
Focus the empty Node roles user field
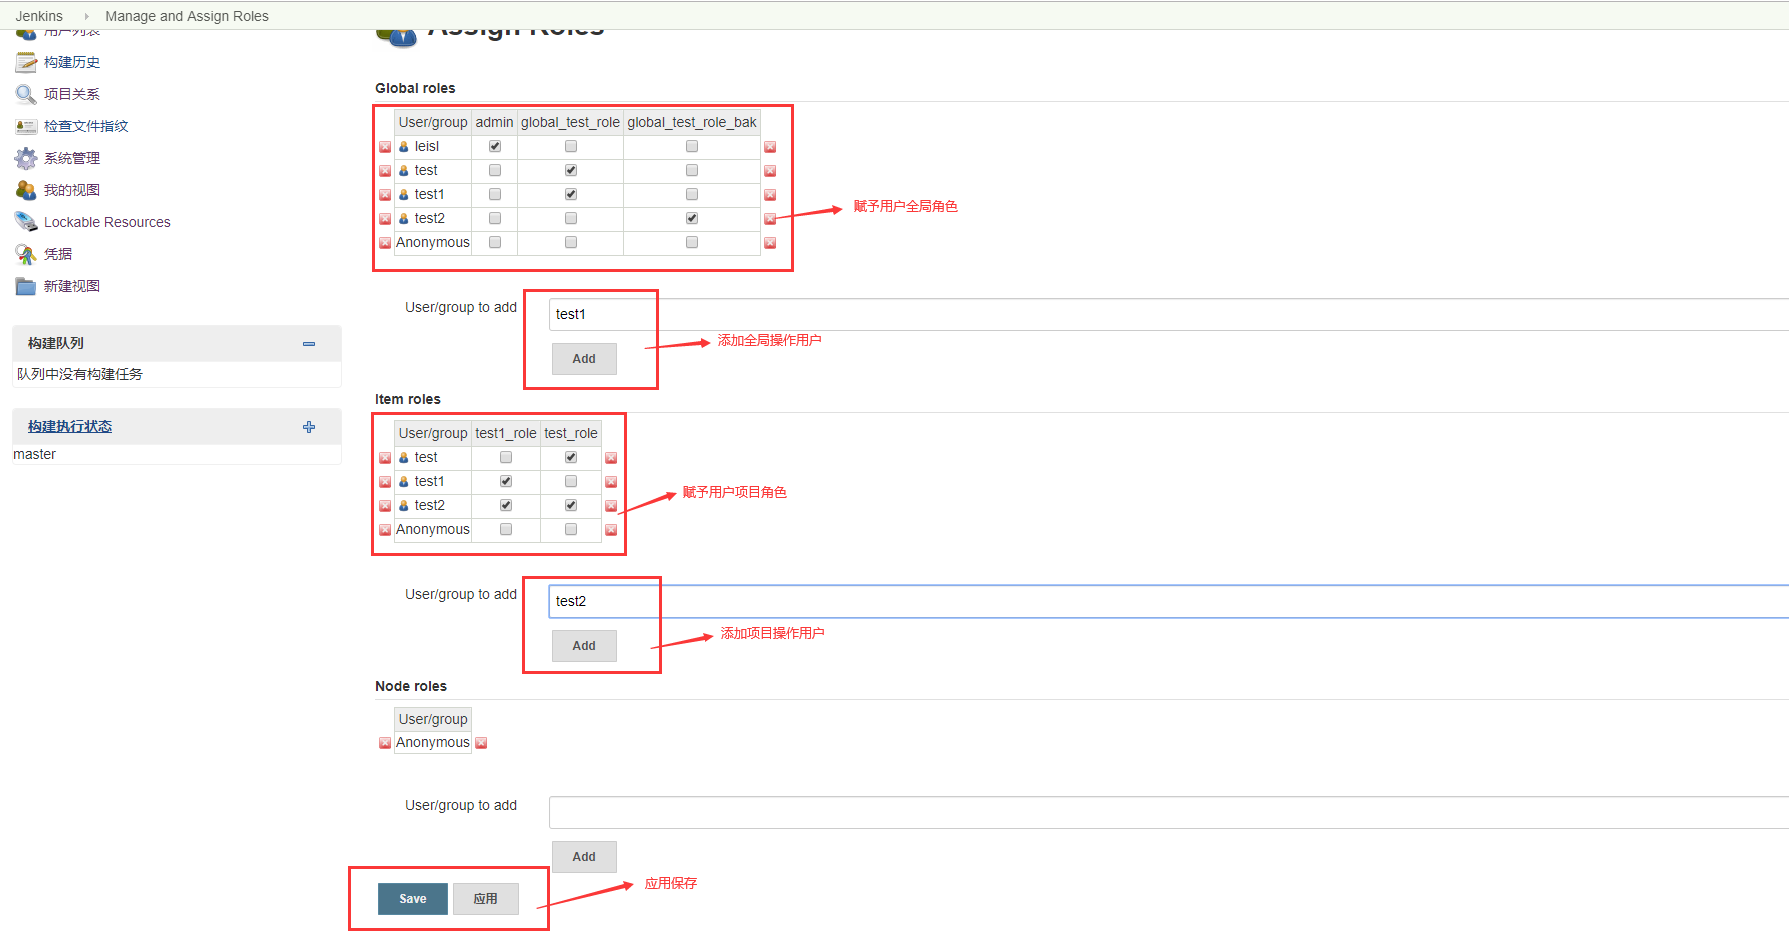(1168, 812)
